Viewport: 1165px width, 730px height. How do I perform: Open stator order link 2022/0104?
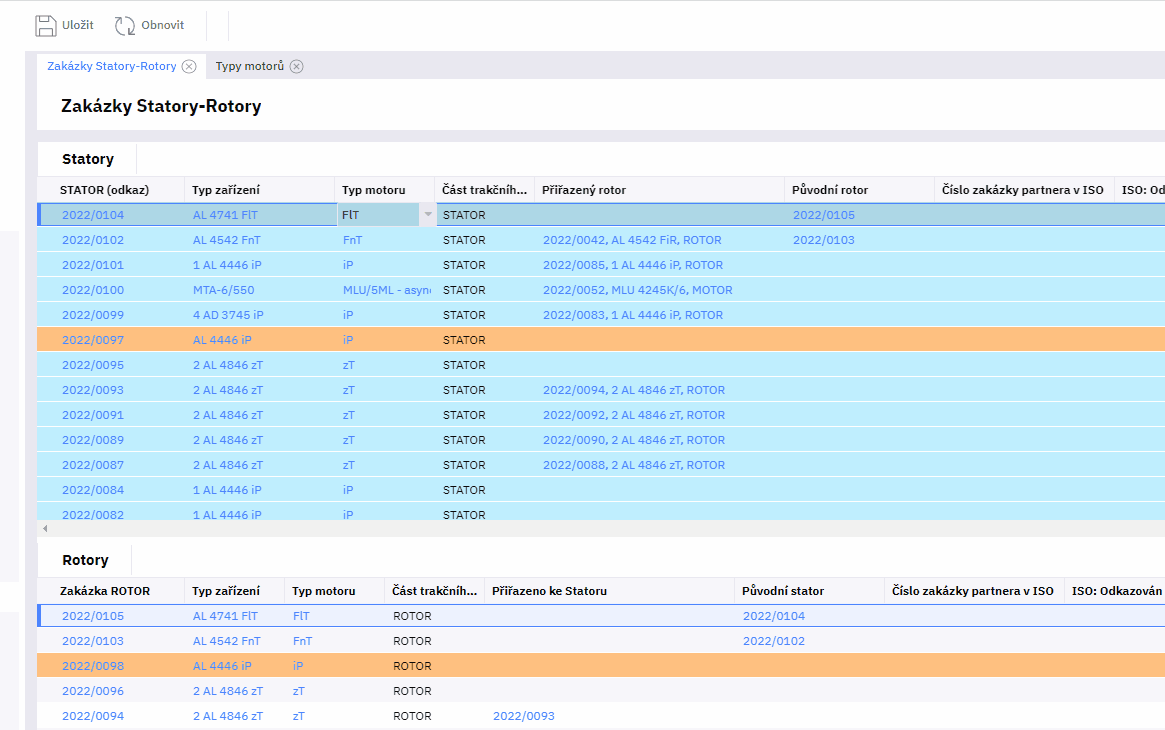coord(93,215)
